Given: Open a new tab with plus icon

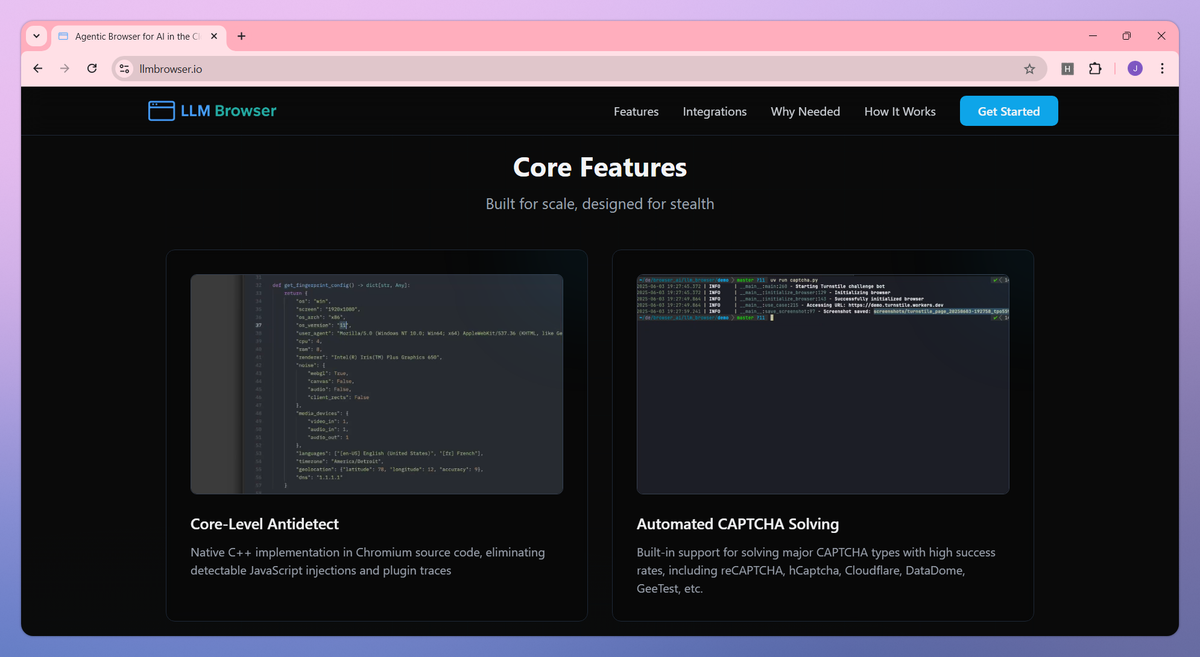Looking at the screenshot, I should click(x=241, y=36).
